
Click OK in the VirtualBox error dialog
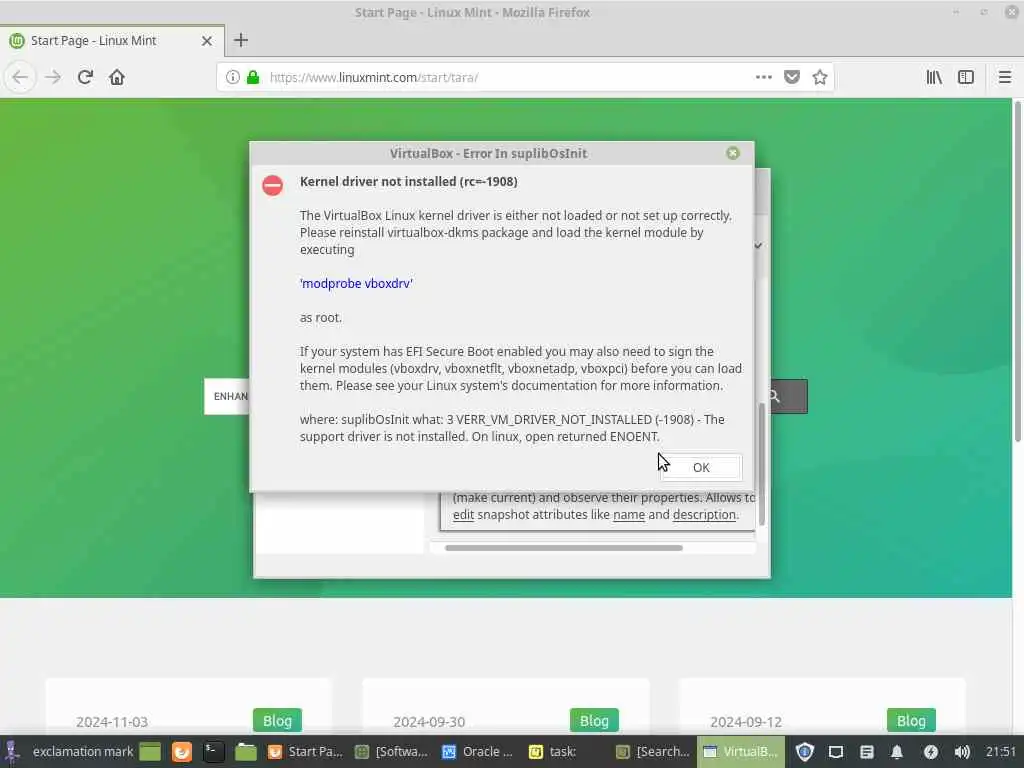(x=701, y=468)
